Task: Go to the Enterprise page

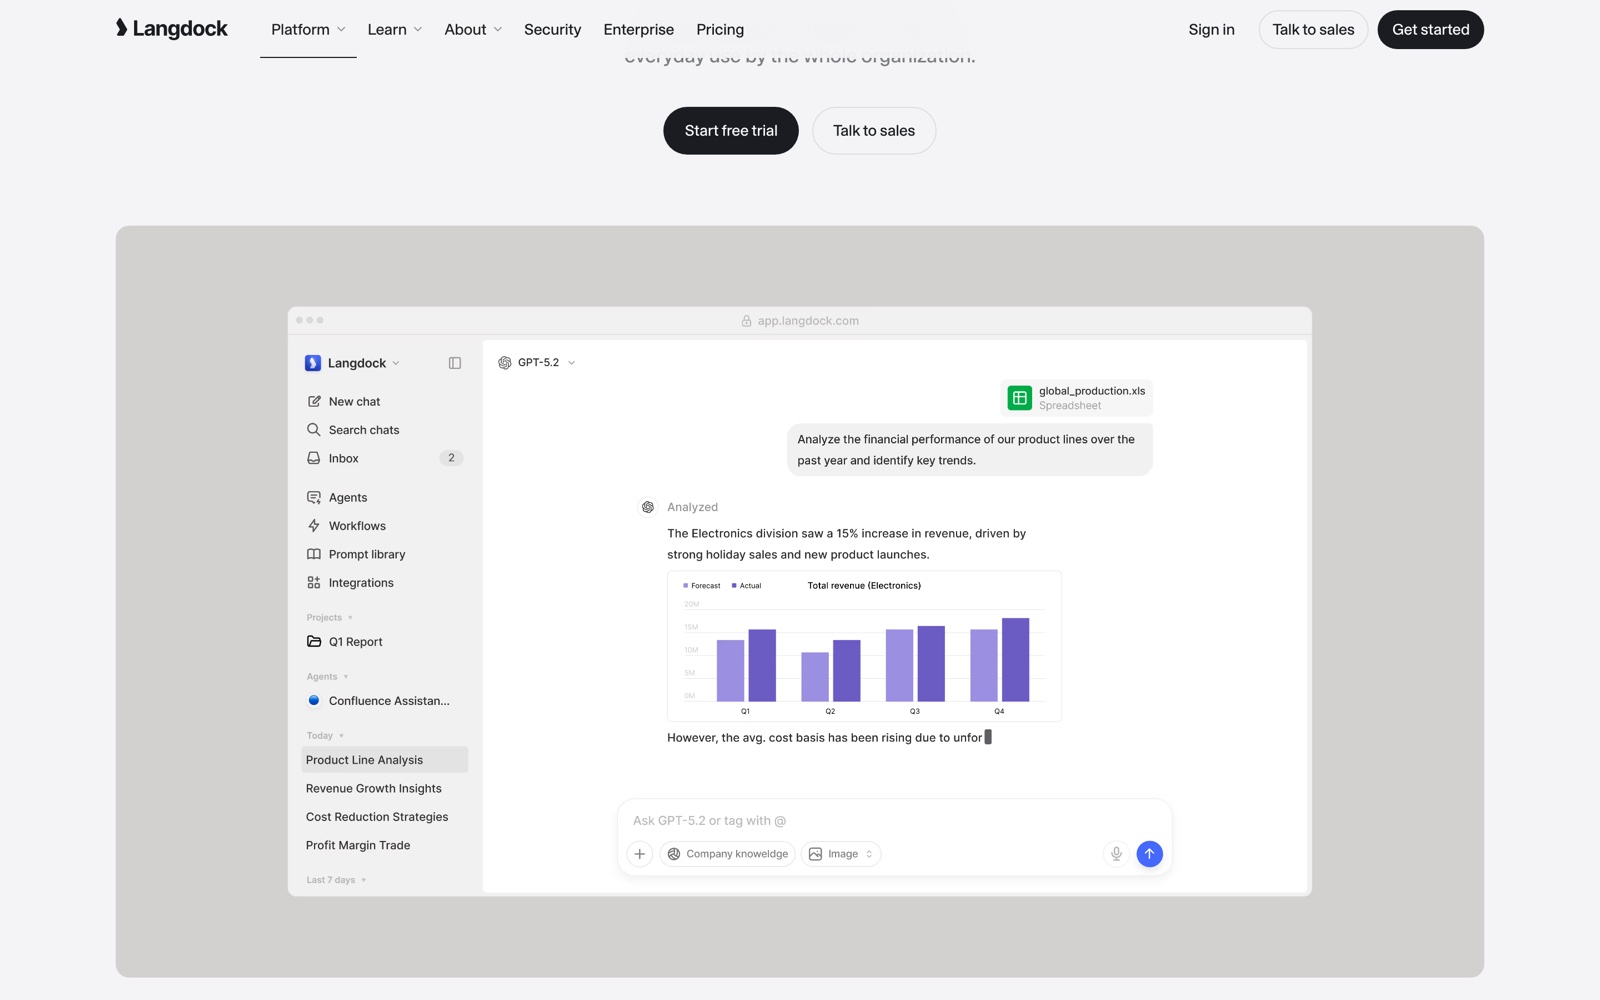Action: click(x=639, y=30)
